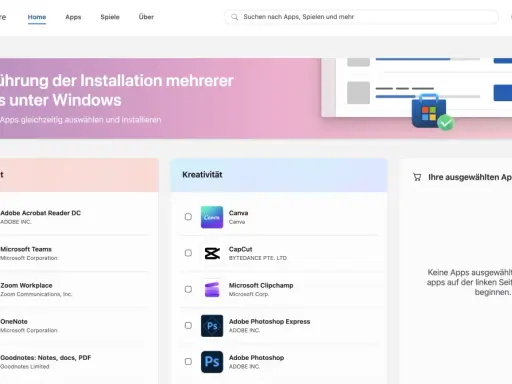
Task: Open the Spiele tab
Action: coord(110,17)
